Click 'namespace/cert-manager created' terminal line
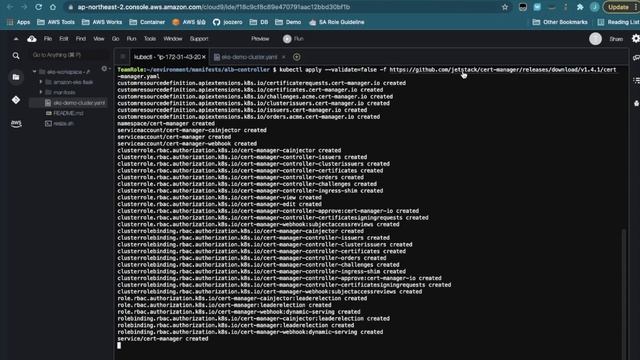This screenshot has width=640, height=360. point(166,123)
